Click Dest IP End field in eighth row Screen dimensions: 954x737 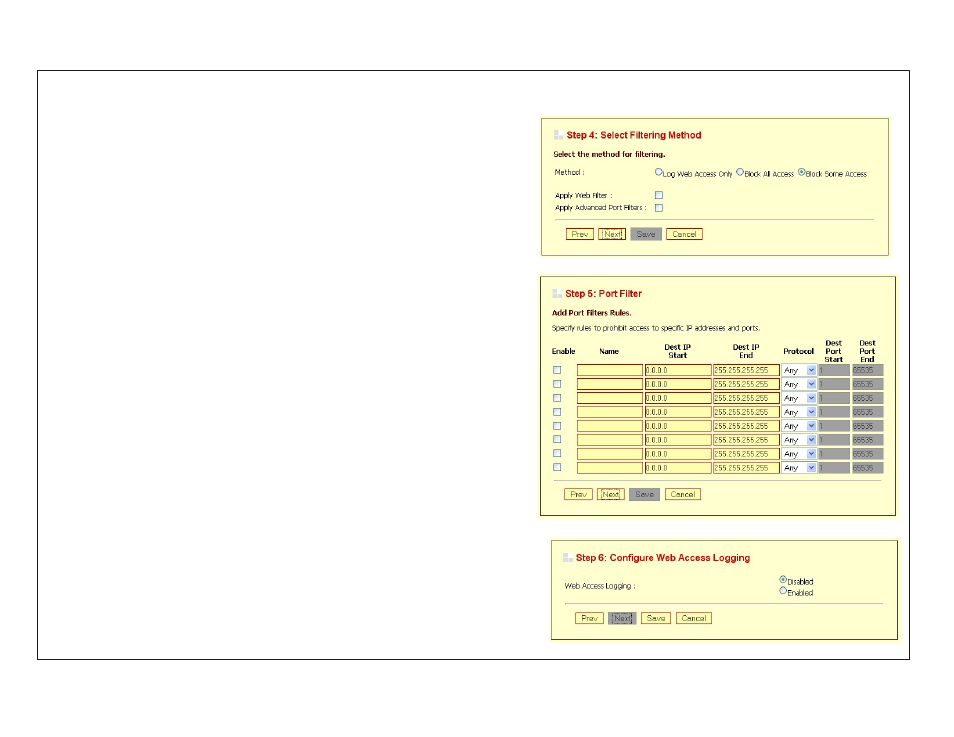point(747,468)
